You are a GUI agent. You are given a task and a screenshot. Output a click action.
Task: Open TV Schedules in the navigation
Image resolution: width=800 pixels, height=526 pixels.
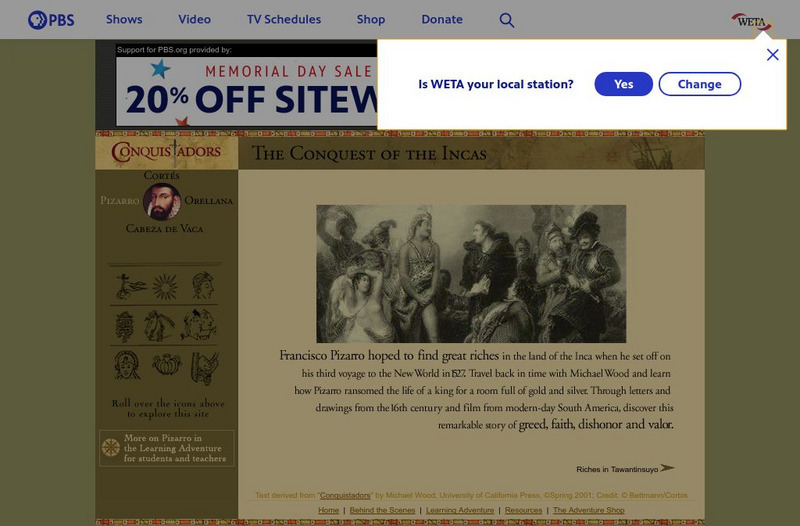284,19
